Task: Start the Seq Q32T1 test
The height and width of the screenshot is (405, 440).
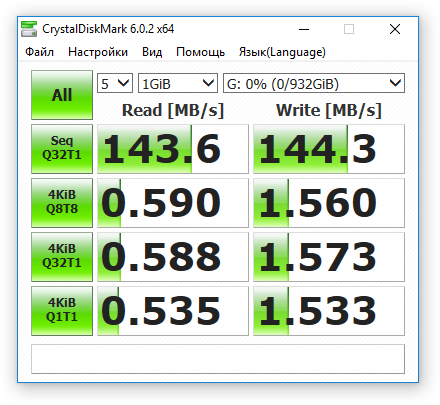Action: coord(62,149)
